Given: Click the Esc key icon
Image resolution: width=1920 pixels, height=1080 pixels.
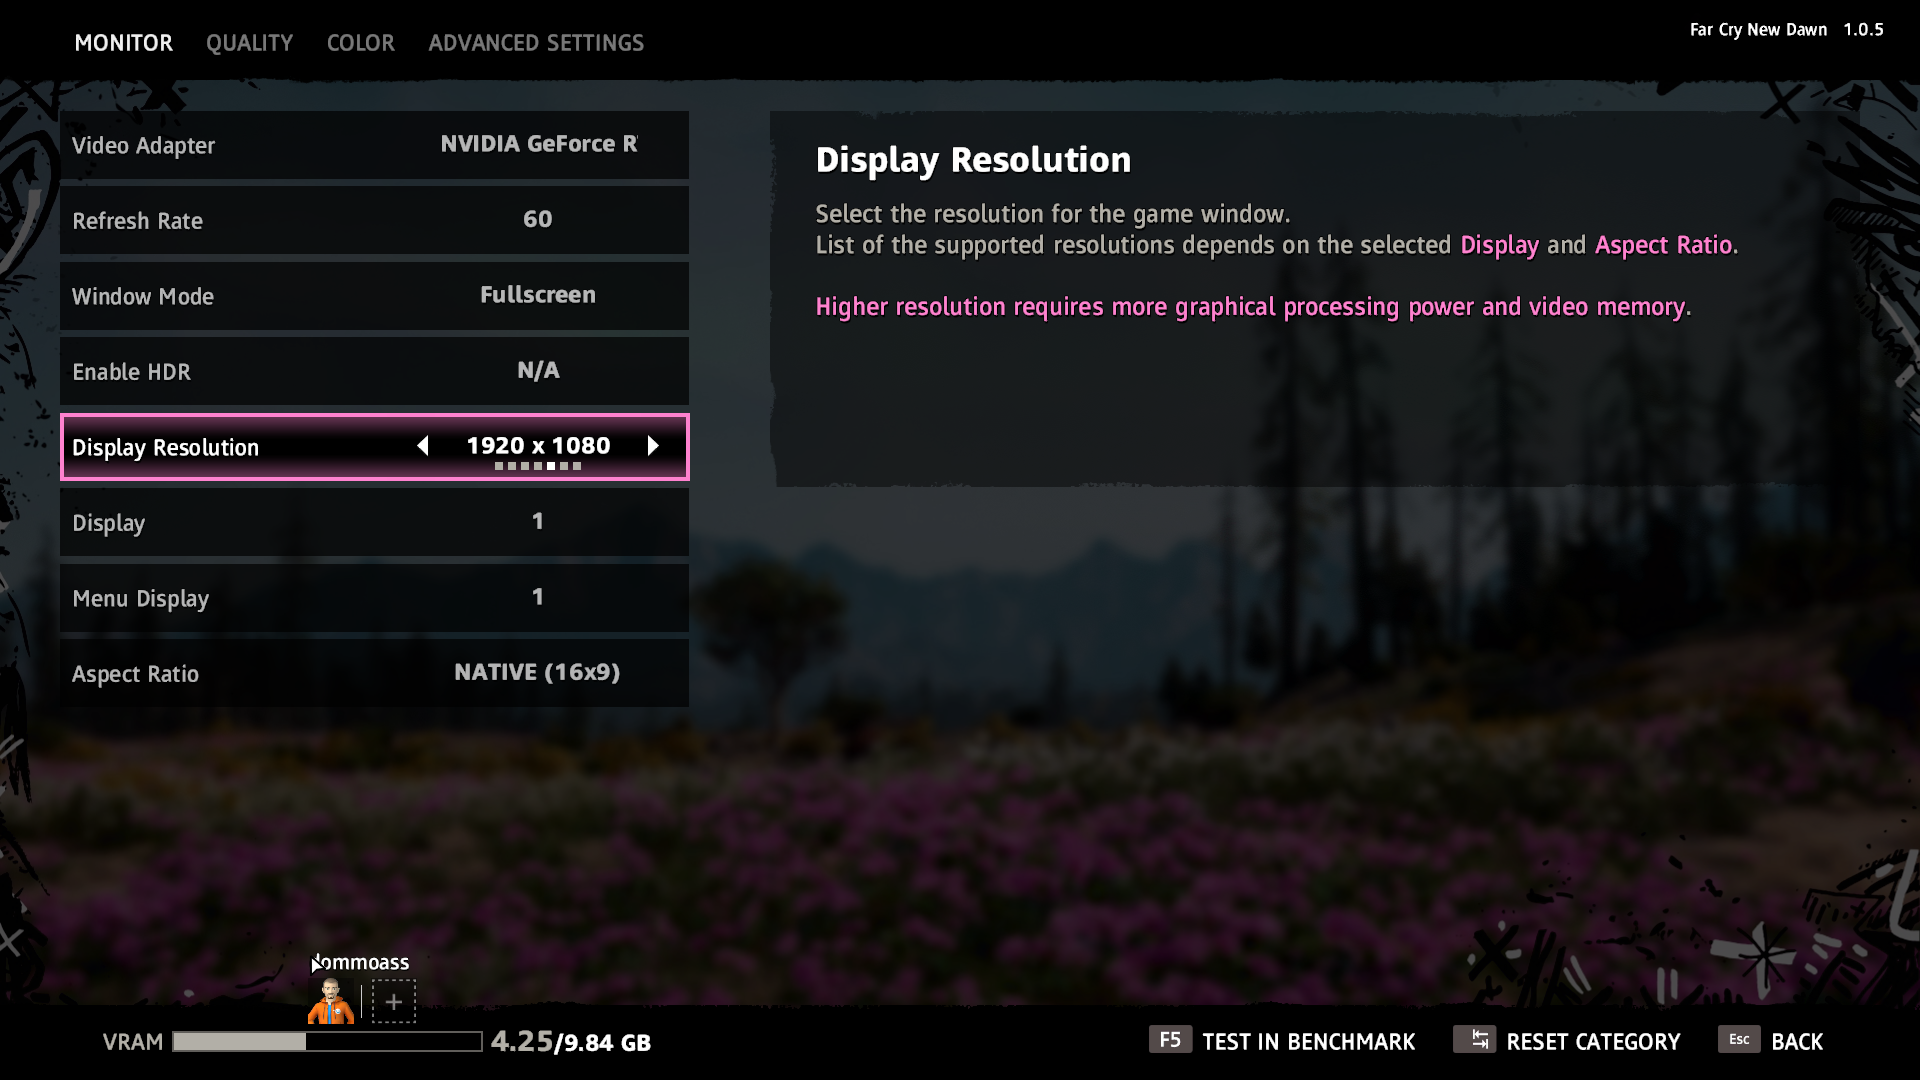Looking at the screenshot, I should coord(1738,1040).
